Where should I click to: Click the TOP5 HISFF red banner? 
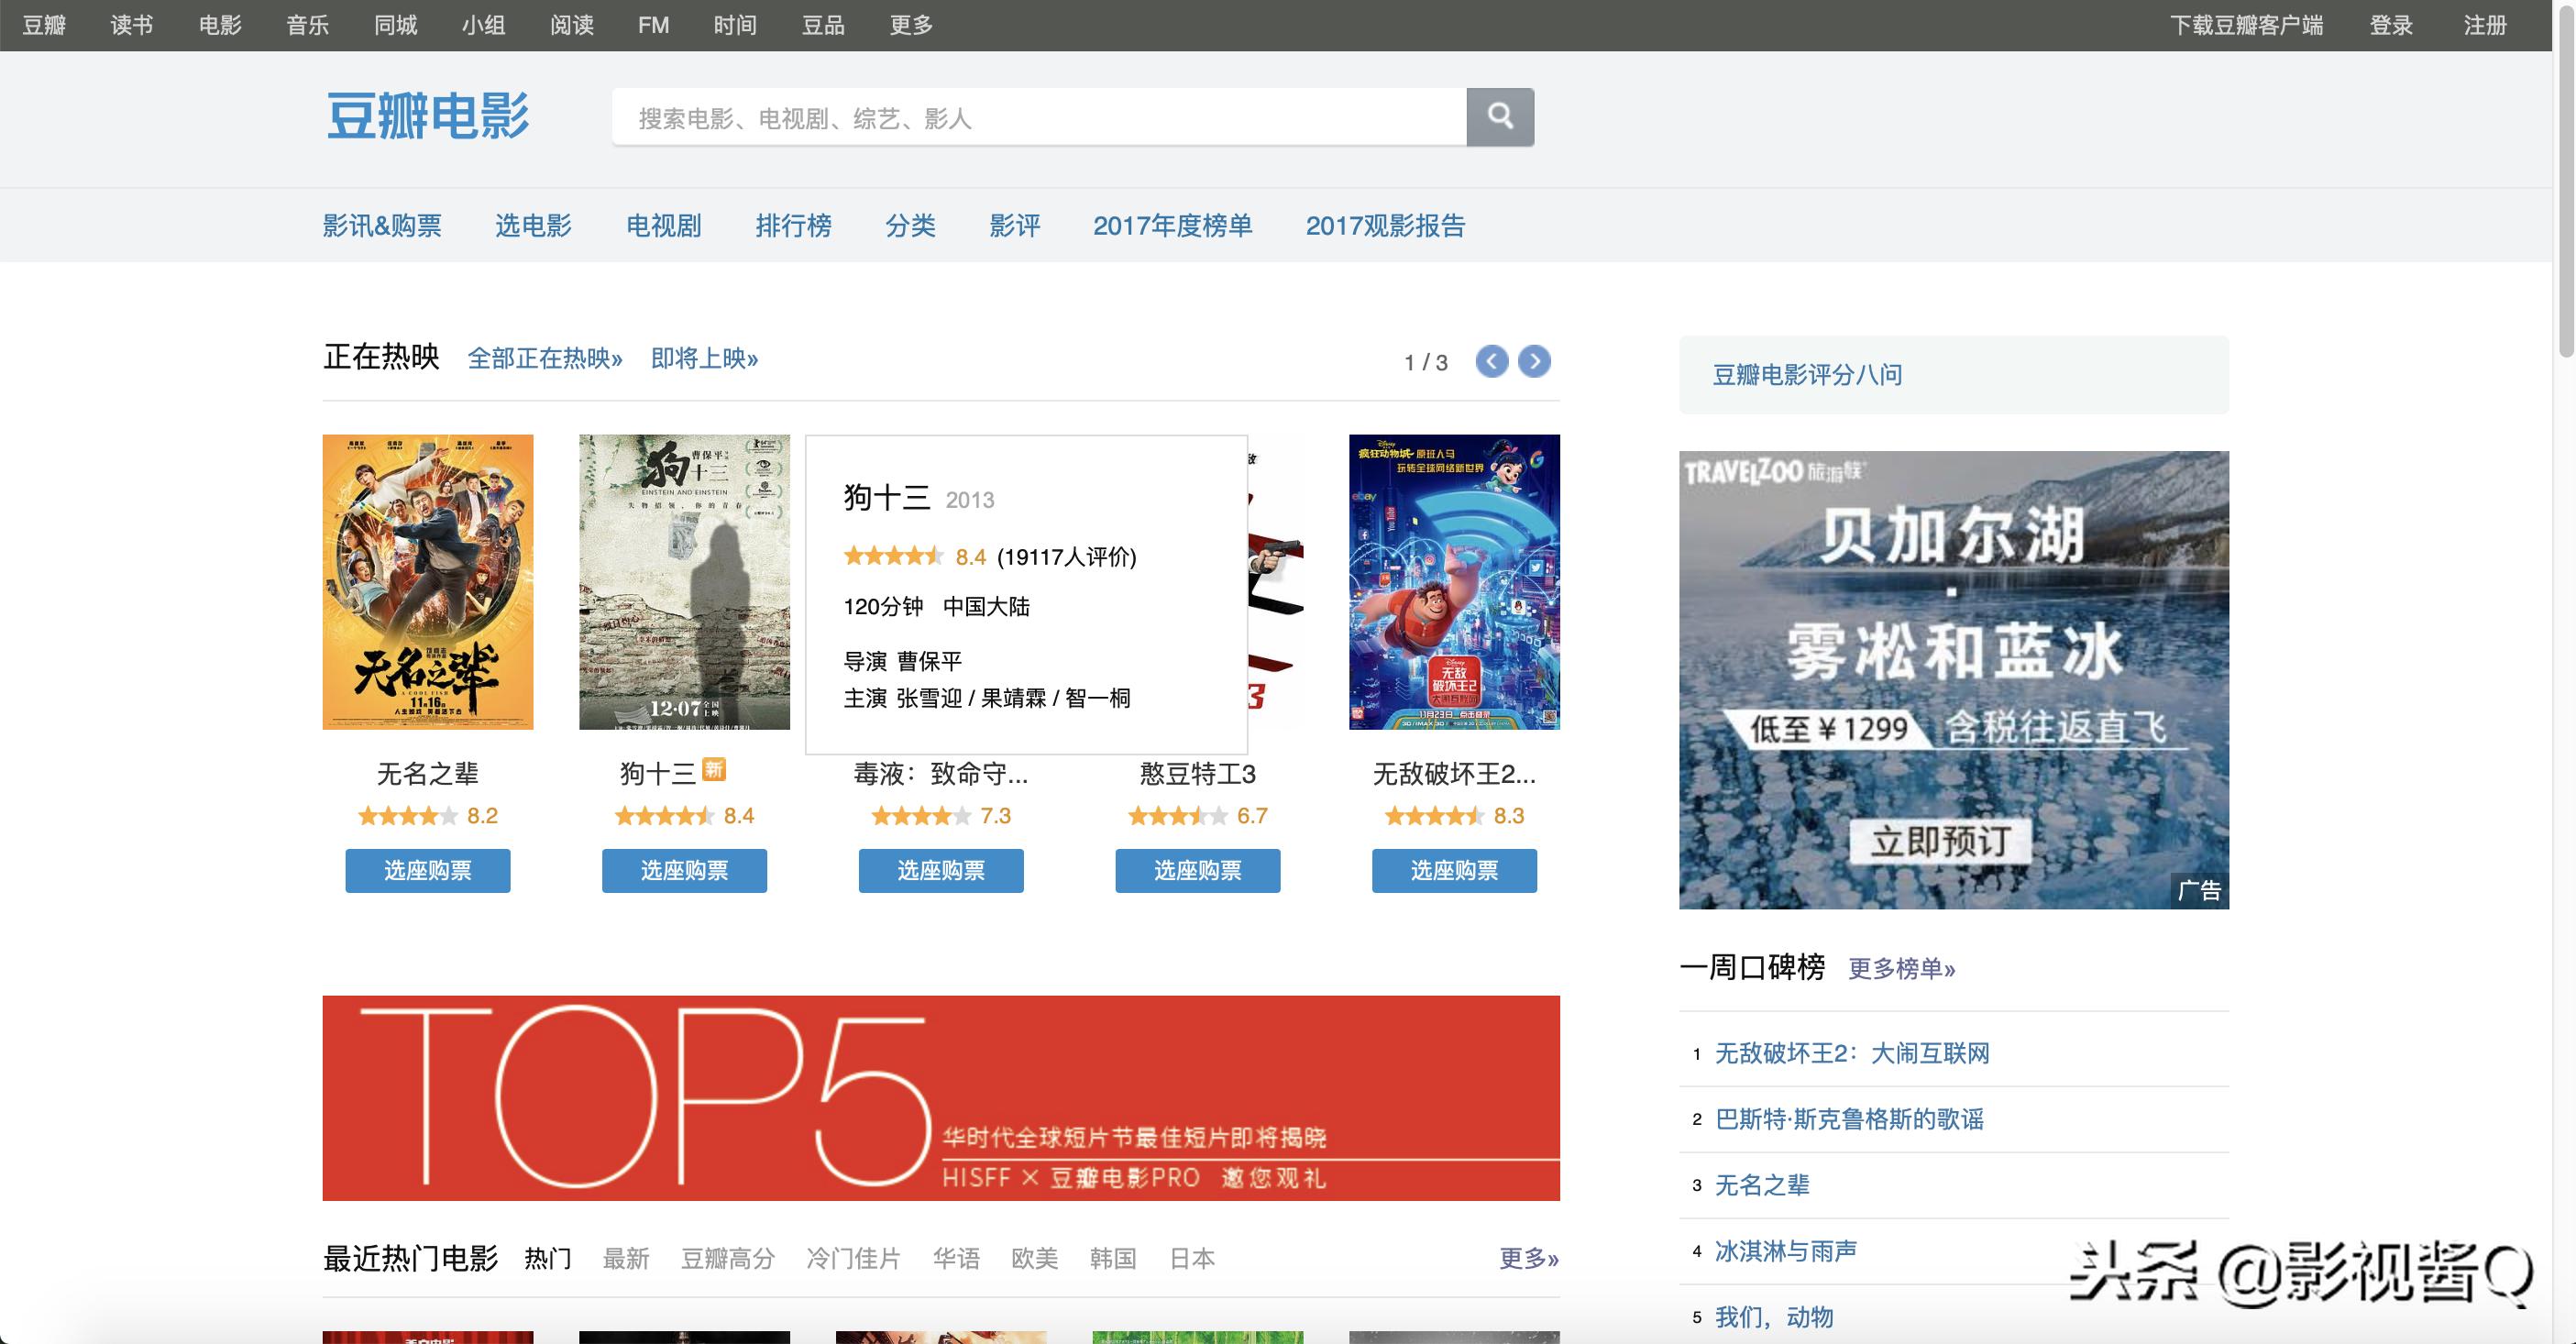tap(940, 1097)
